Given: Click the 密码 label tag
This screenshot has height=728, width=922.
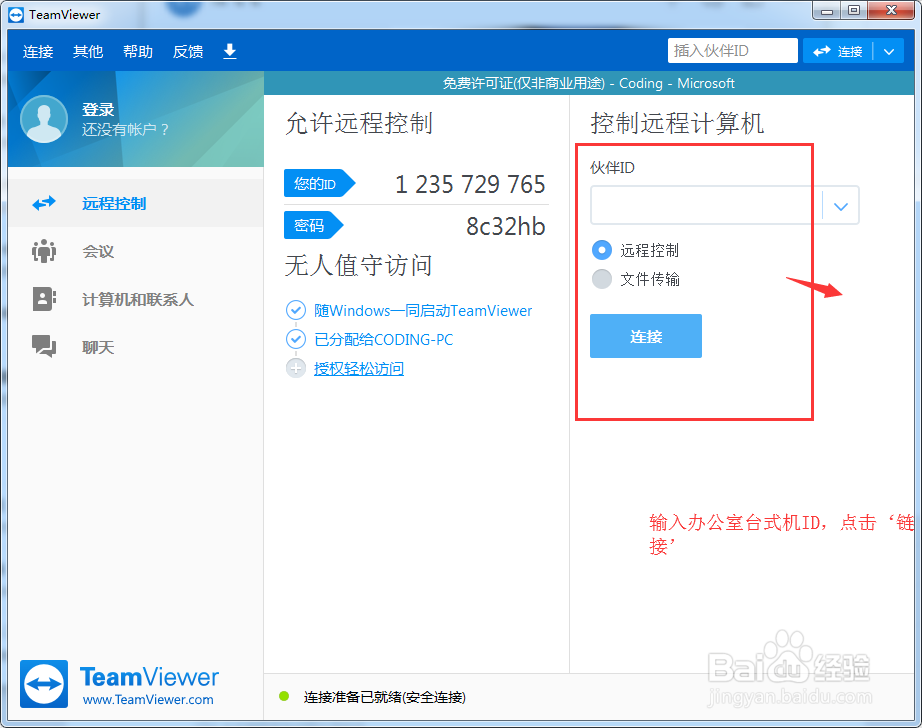Looking at the screenshot, I should [314, 225].
